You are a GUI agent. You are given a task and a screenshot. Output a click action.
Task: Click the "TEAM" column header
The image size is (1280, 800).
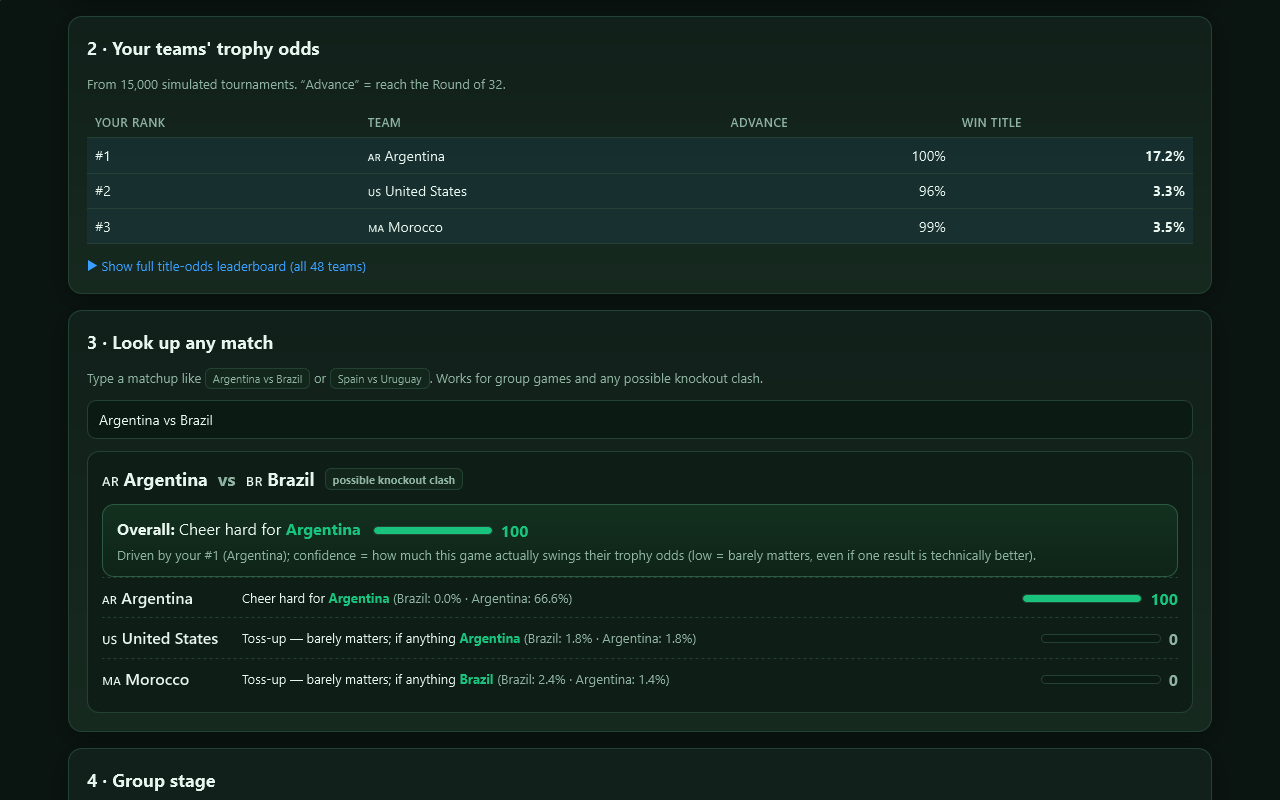[384, 123]
